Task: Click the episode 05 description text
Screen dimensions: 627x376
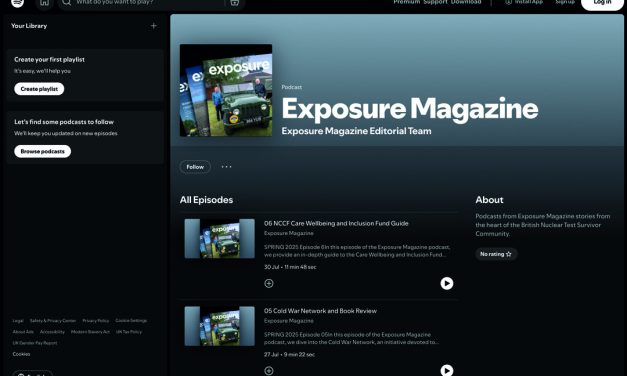Action: coord(351,338)
